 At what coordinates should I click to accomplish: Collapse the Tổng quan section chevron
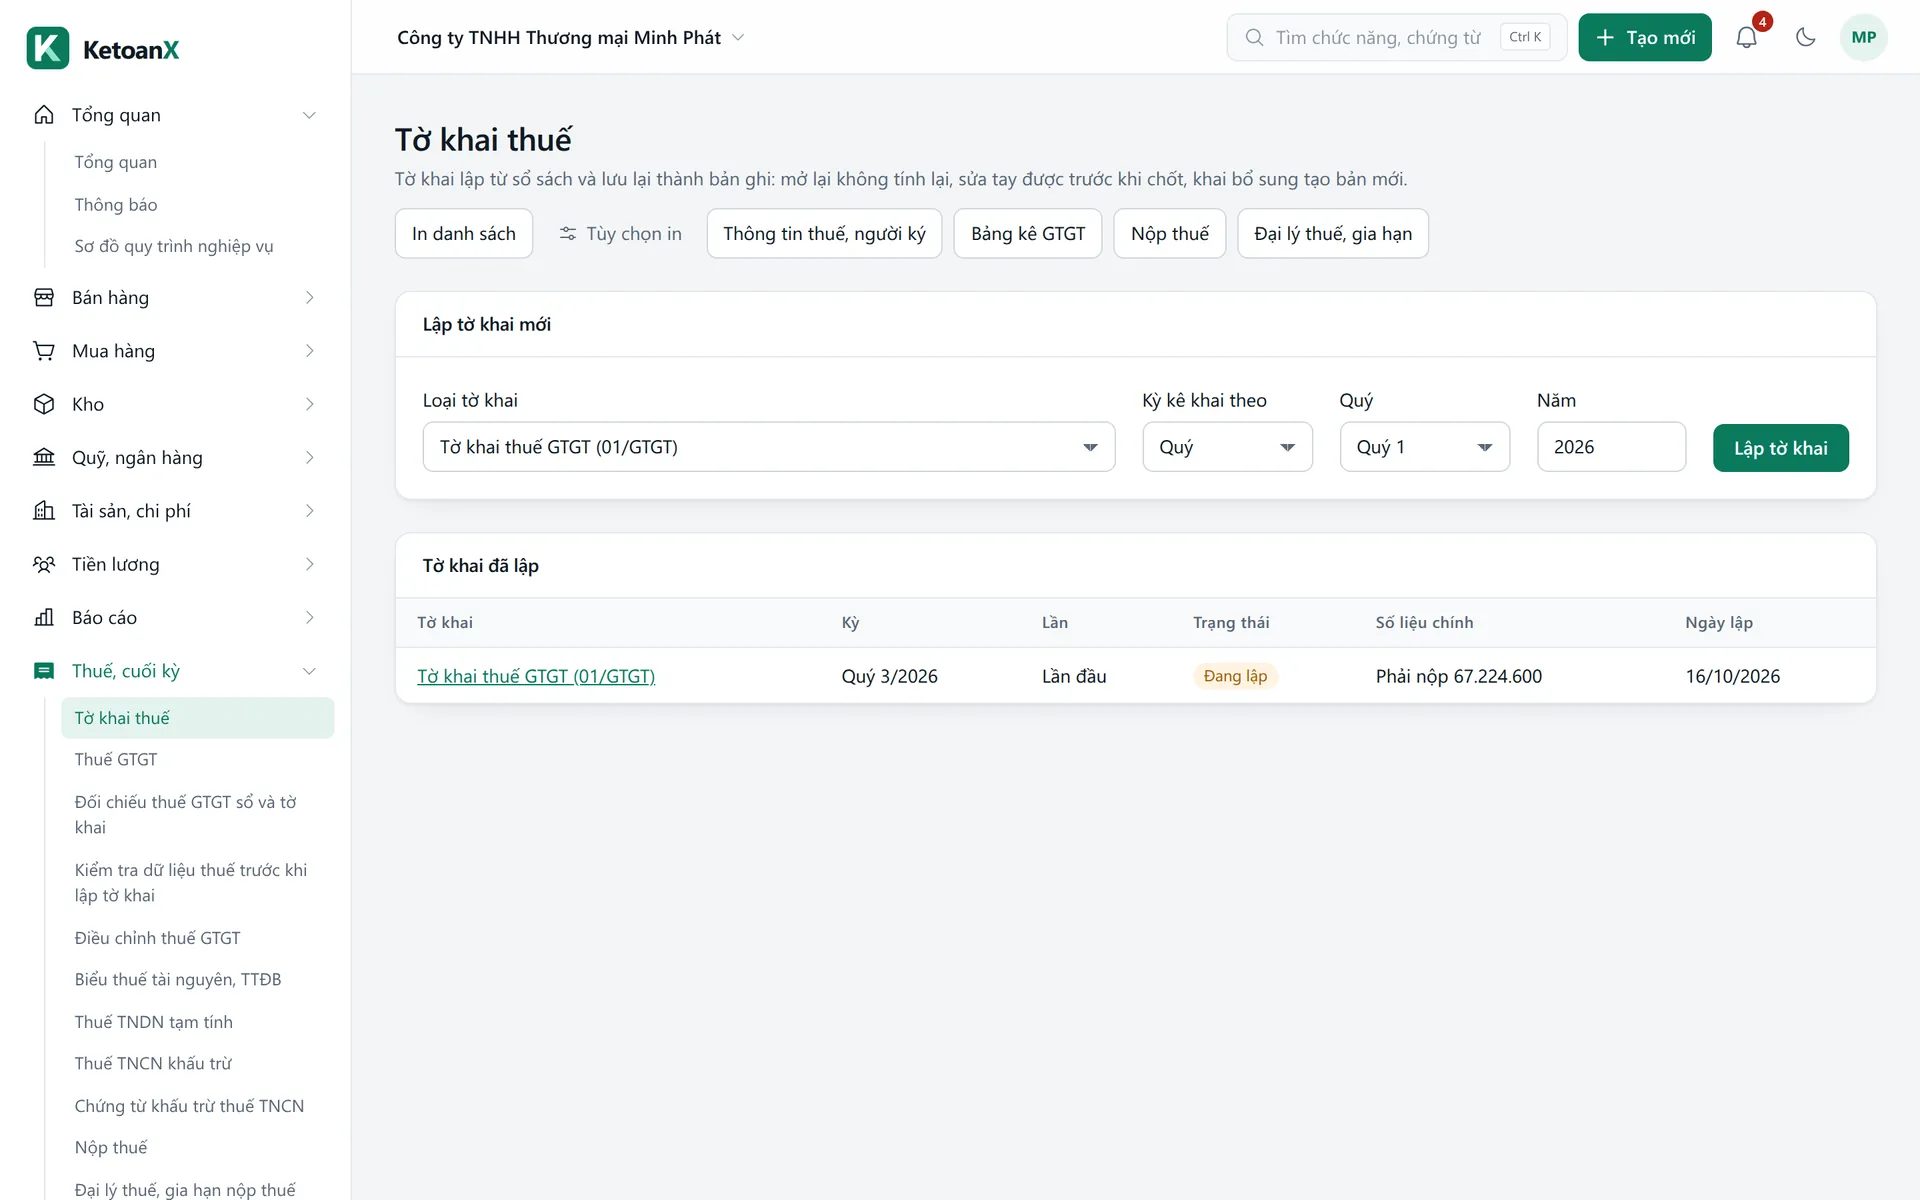tap(309, 115)
